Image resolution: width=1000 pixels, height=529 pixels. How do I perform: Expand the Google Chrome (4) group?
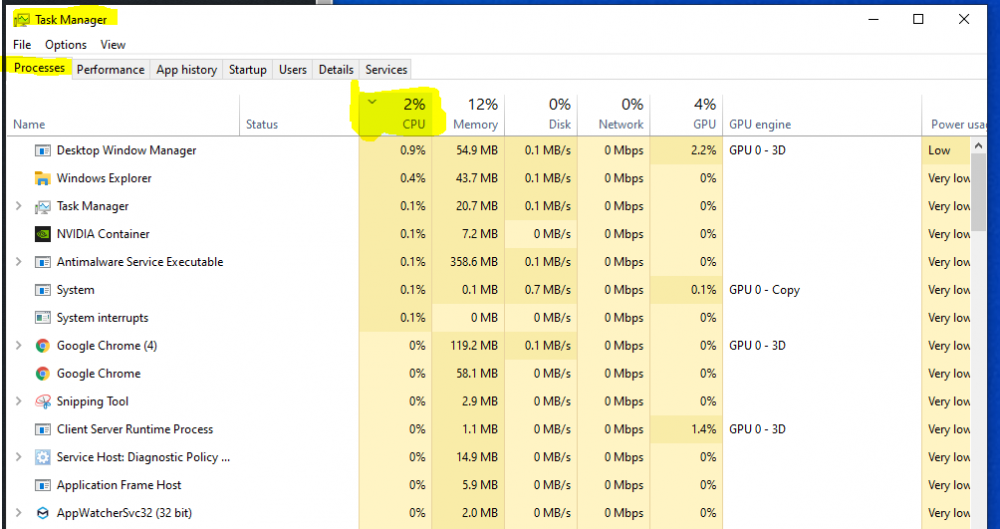coord(18,345)
